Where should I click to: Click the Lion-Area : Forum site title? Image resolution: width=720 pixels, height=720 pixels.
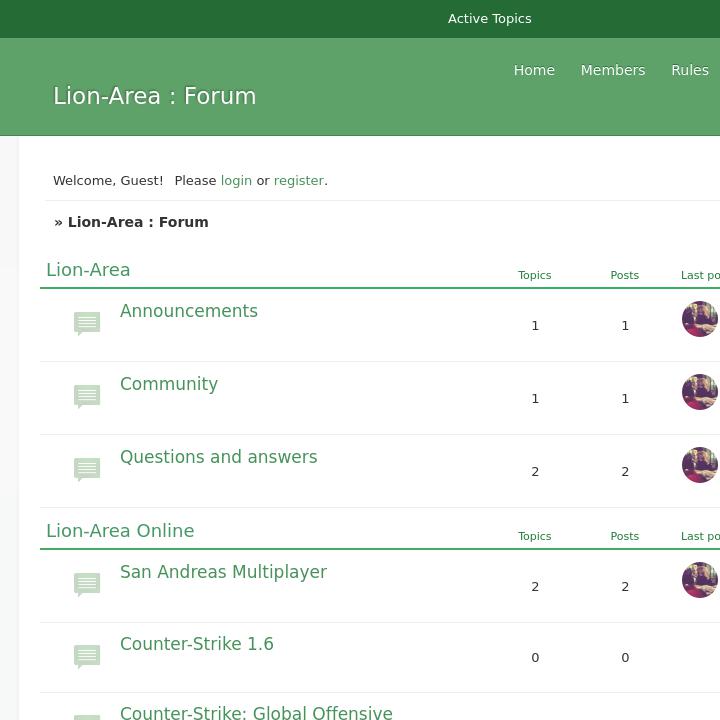tap(155, 96)
